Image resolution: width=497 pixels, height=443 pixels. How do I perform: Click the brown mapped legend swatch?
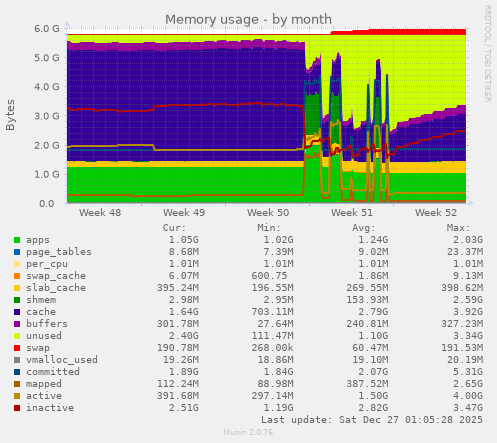(17, 384)
